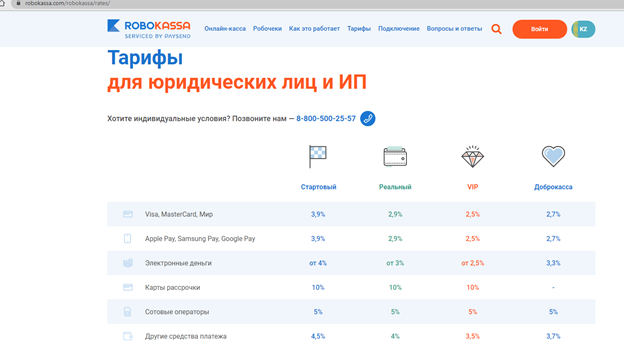Click the Стартовый tariff heading
The image size is (624, 363).
pyautogui.click(x=318, y=187)
